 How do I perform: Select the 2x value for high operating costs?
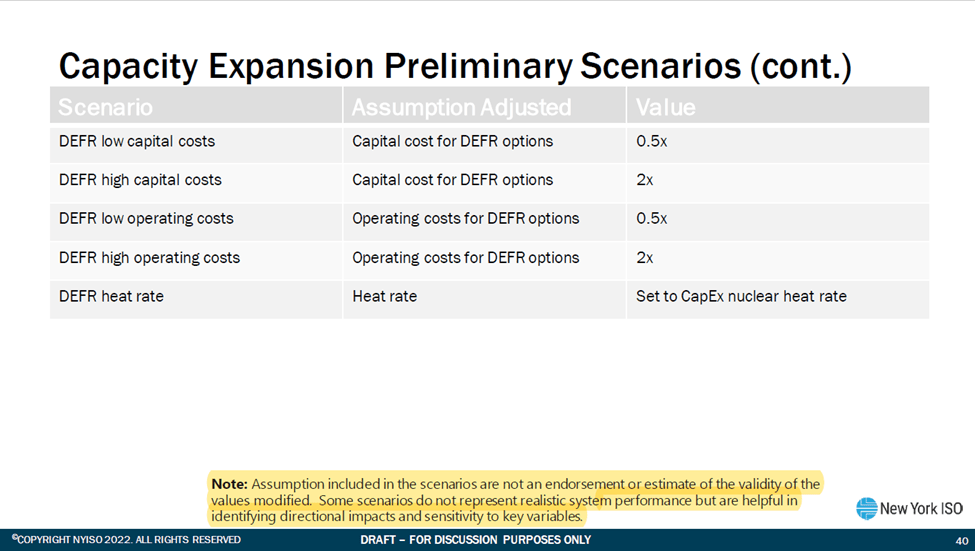[x=644, y=257]
